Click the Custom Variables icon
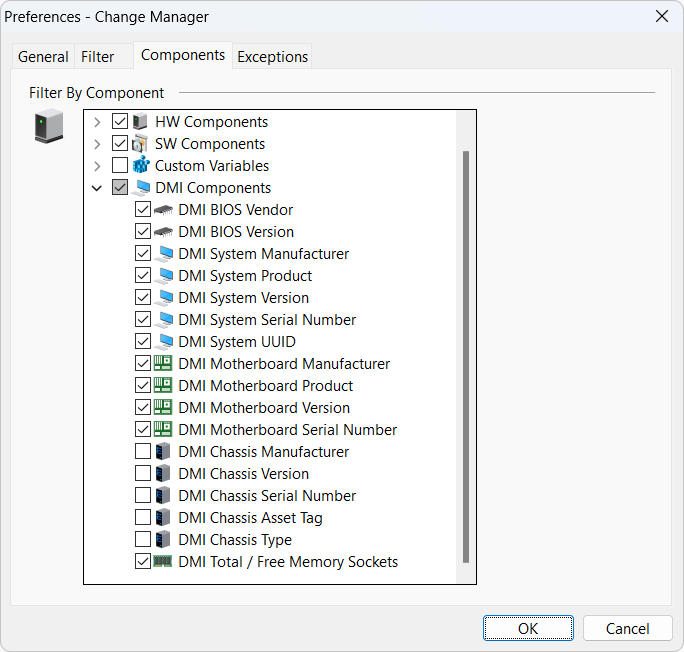 (x=140, y=166)
